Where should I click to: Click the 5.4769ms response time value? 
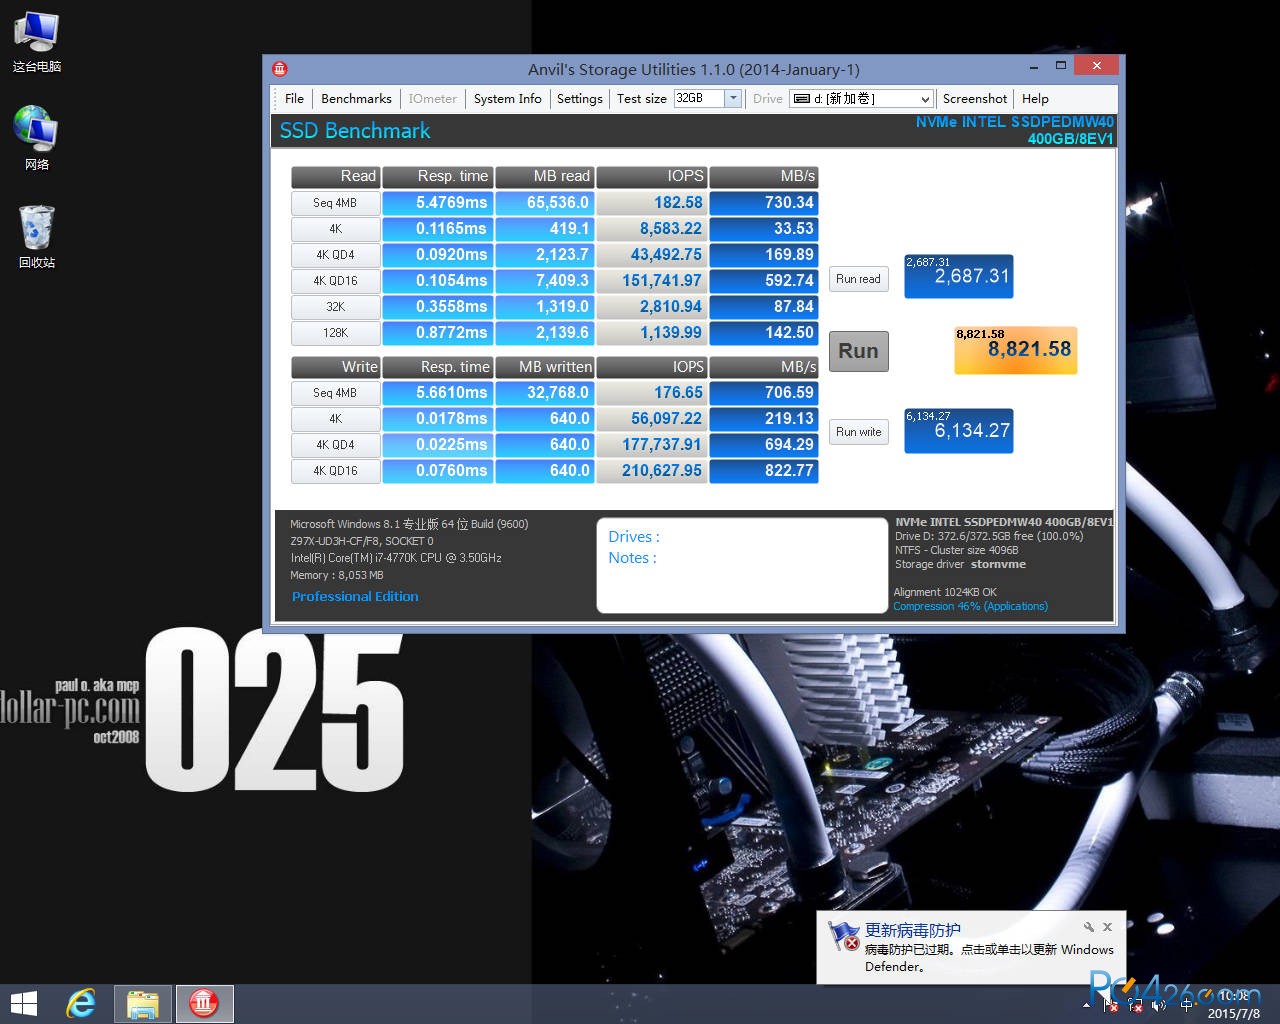click(x=438, y=203)
